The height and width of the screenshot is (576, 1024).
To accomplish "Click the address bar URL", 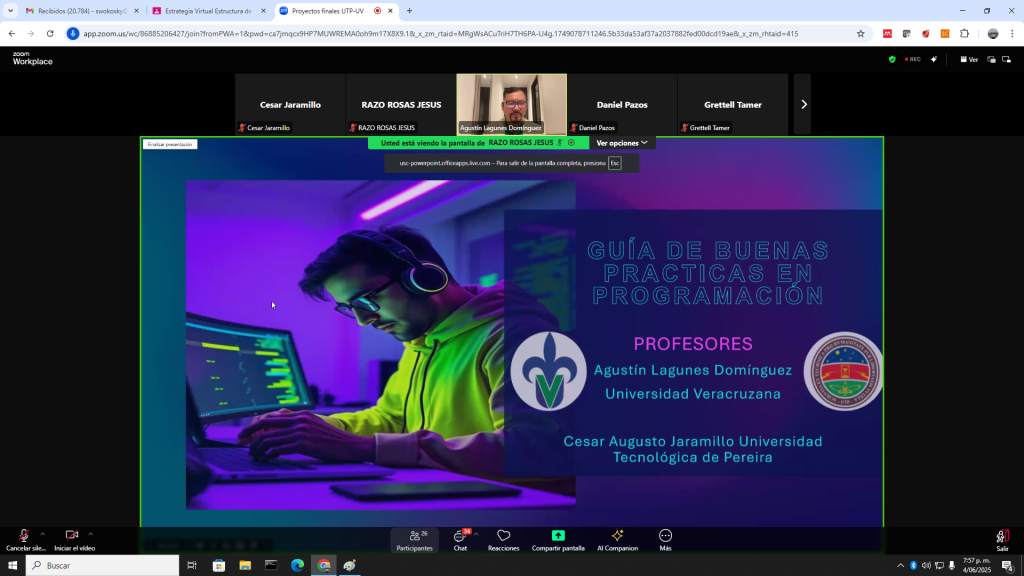I will (441, 34).
